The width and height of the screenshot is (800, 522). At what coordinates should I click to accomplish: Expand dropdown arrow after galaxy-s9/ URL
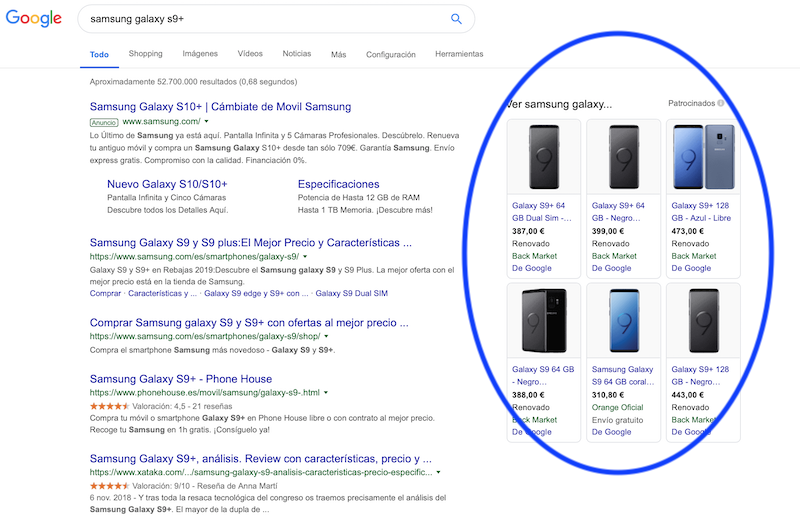(306, 257)
